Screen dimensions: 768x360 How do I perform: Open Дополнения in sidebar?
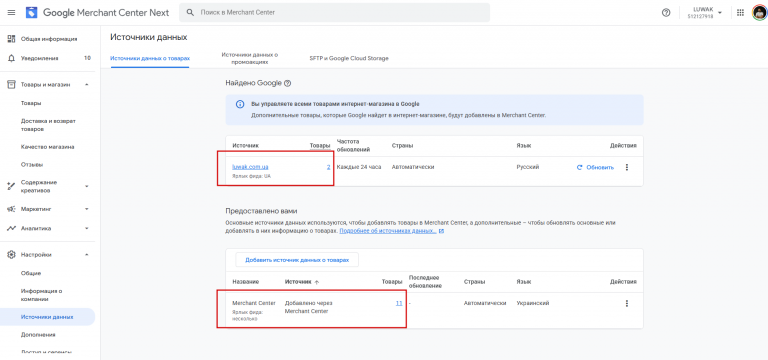coord(38,335)
